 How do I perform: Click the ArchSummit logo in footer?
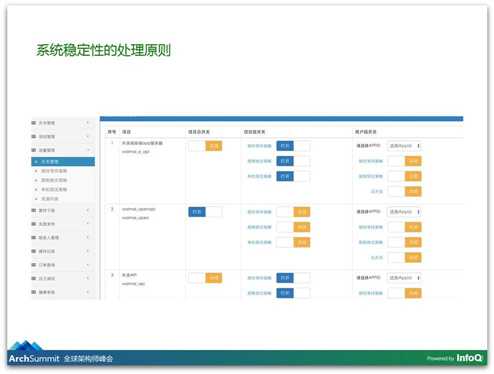tap(34, 358)
